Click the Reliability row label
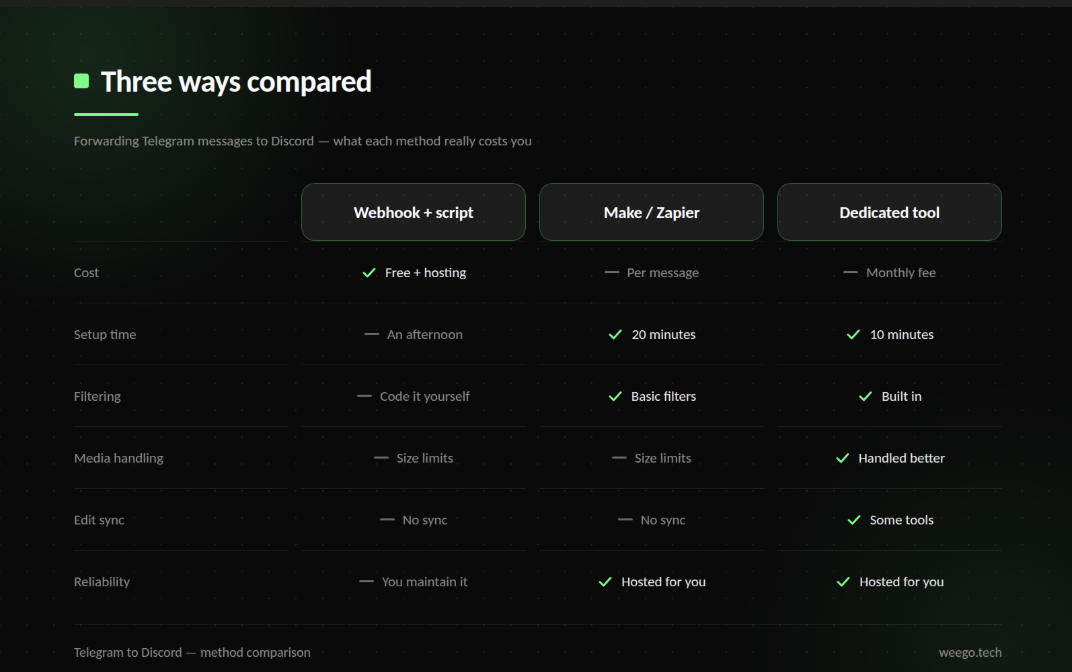Screen dimensions: 1072x672 coord(102,582)
